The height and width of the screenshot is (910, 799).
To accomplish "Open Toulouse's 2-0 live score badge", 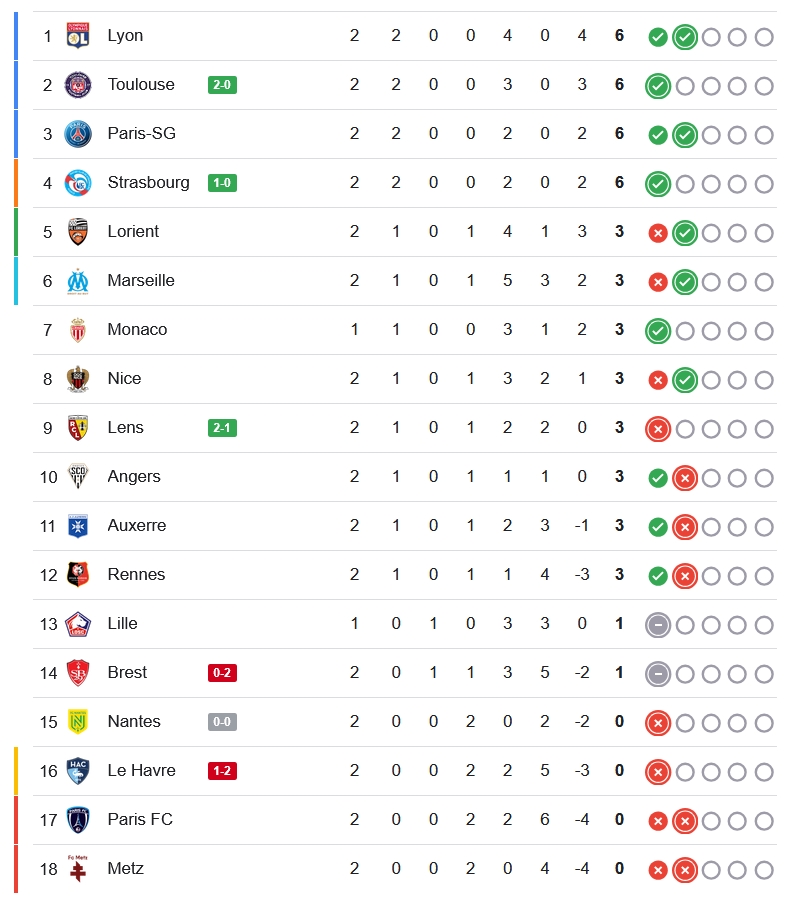I will click(222, 85).
